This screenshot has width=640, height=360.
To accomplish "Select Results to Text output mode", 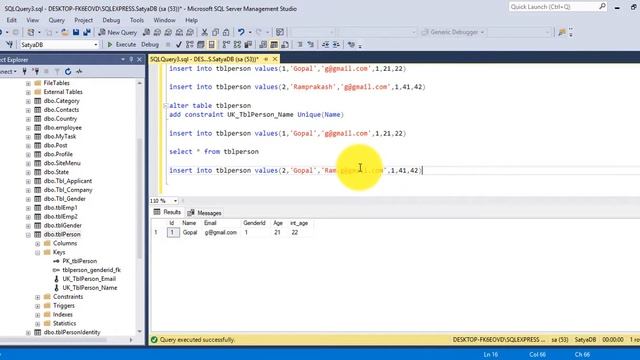I will (263, 44).
